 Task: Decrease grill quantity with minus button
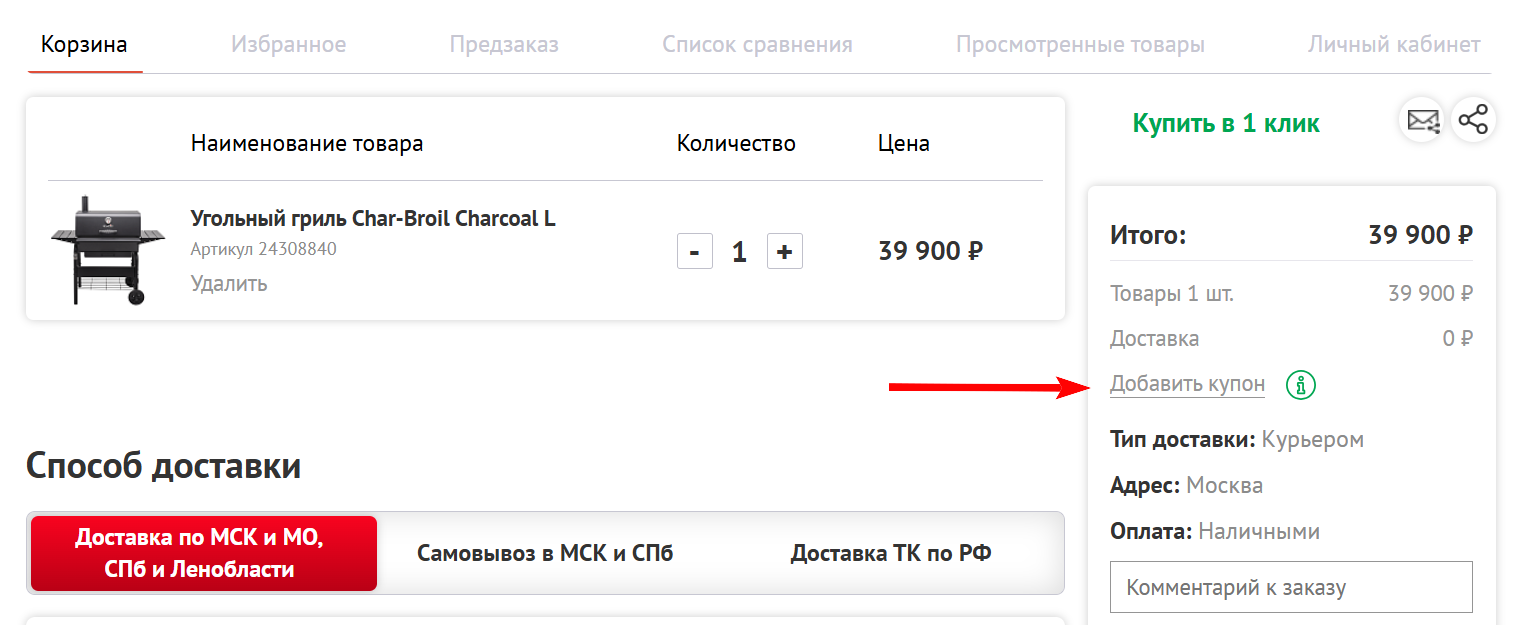(695, 252)
